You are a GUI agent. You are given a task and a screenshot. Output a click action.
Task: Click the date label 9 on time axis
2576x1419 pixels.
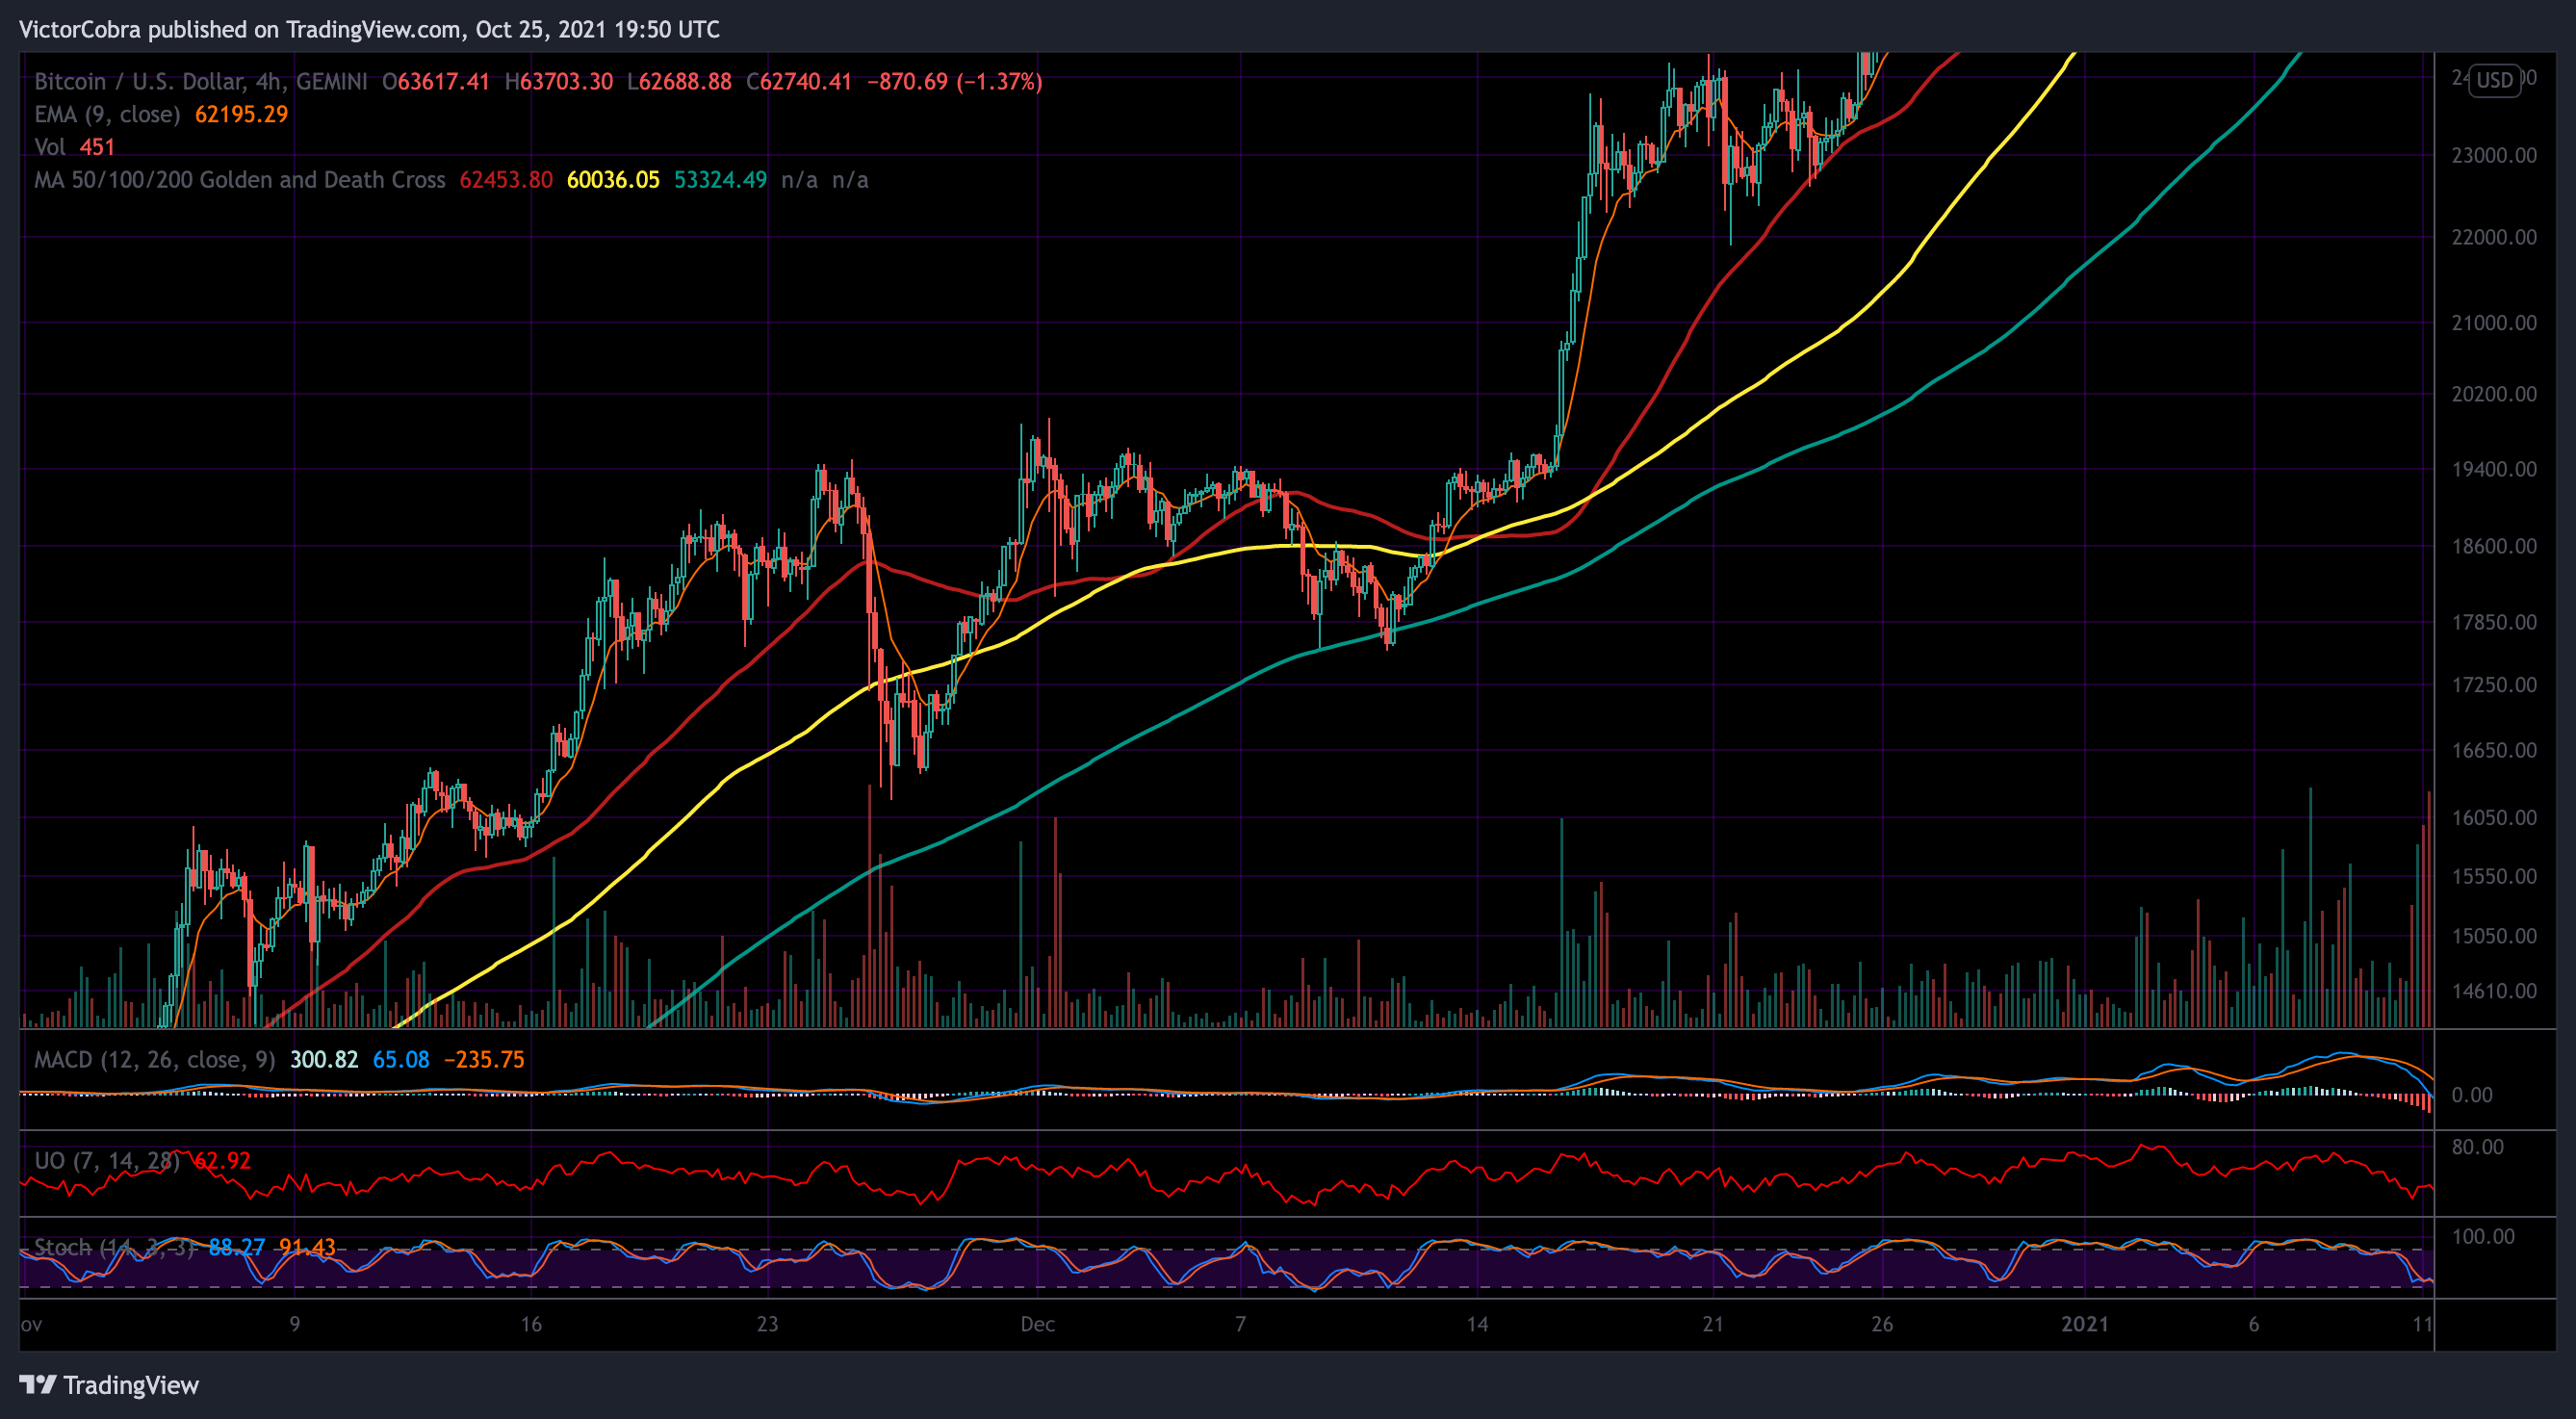pyautogui.click(x=294, y=1324)
